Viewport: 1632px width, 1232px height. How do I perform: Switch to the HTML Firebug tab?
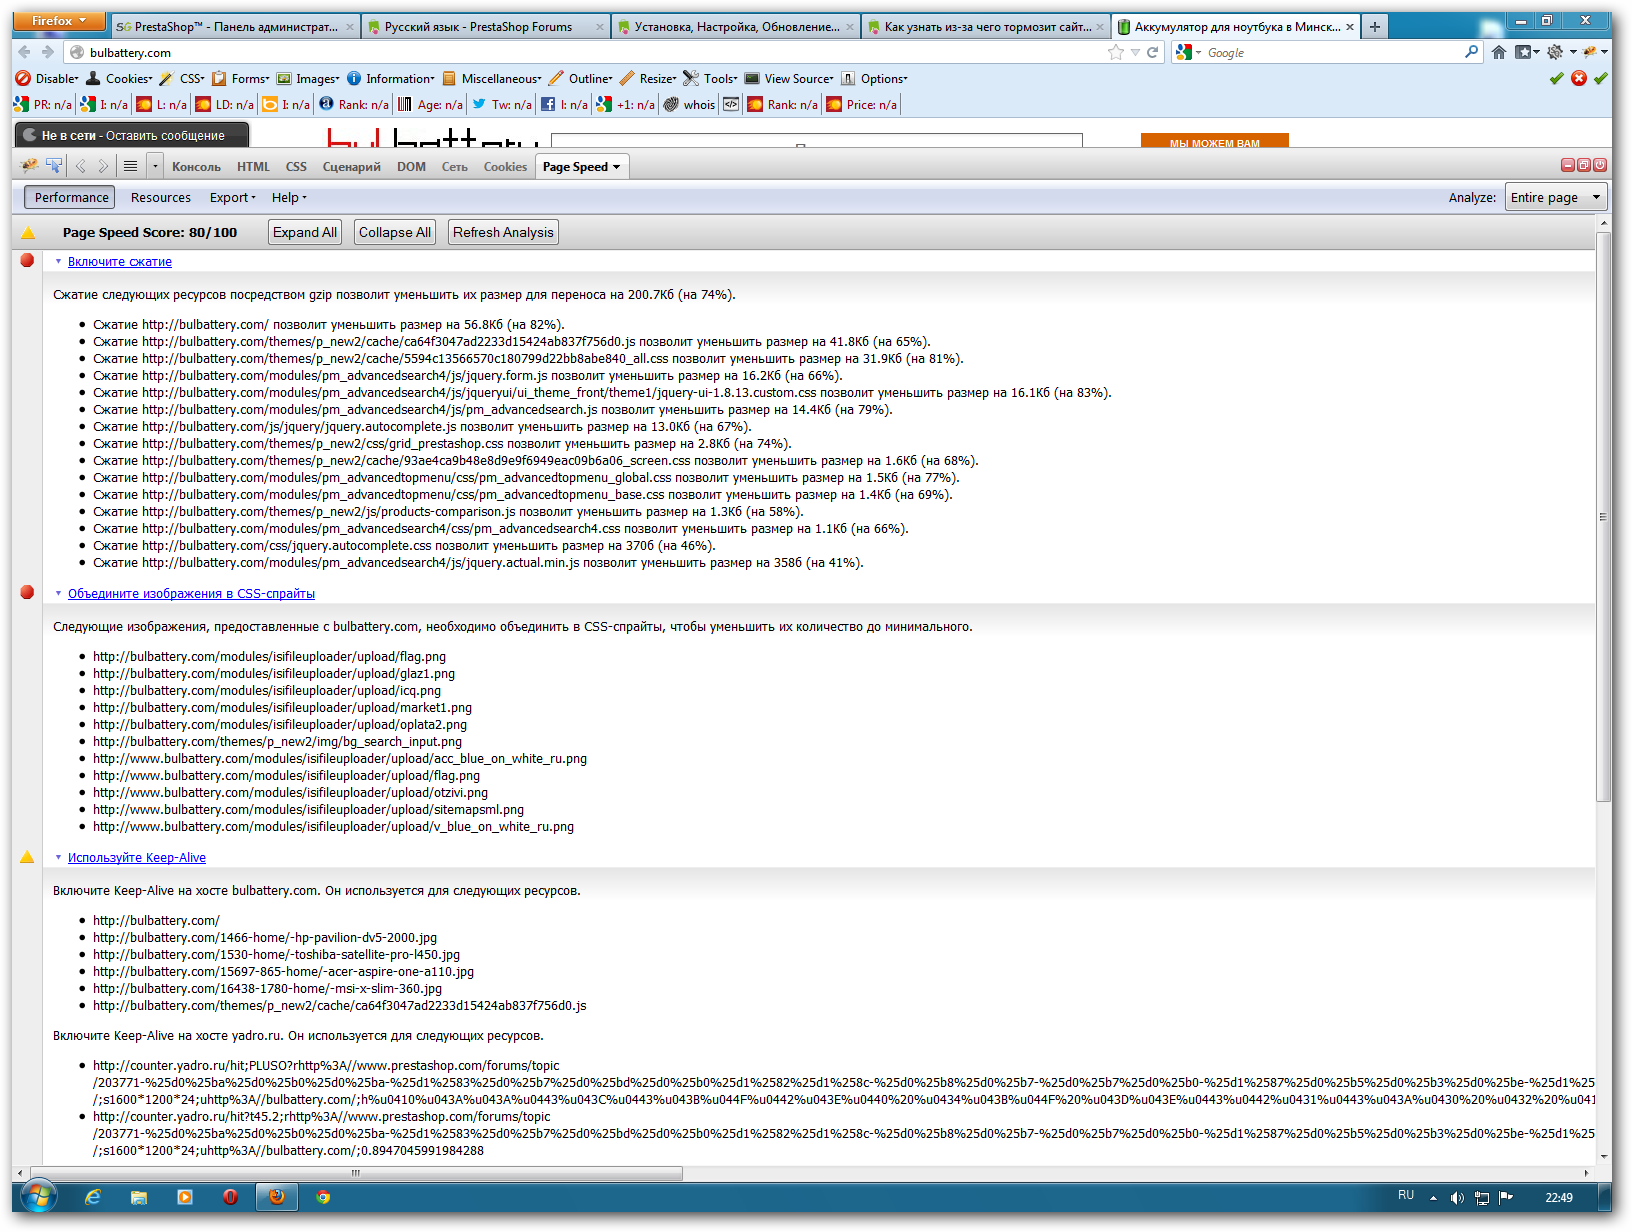pos(253,167)
